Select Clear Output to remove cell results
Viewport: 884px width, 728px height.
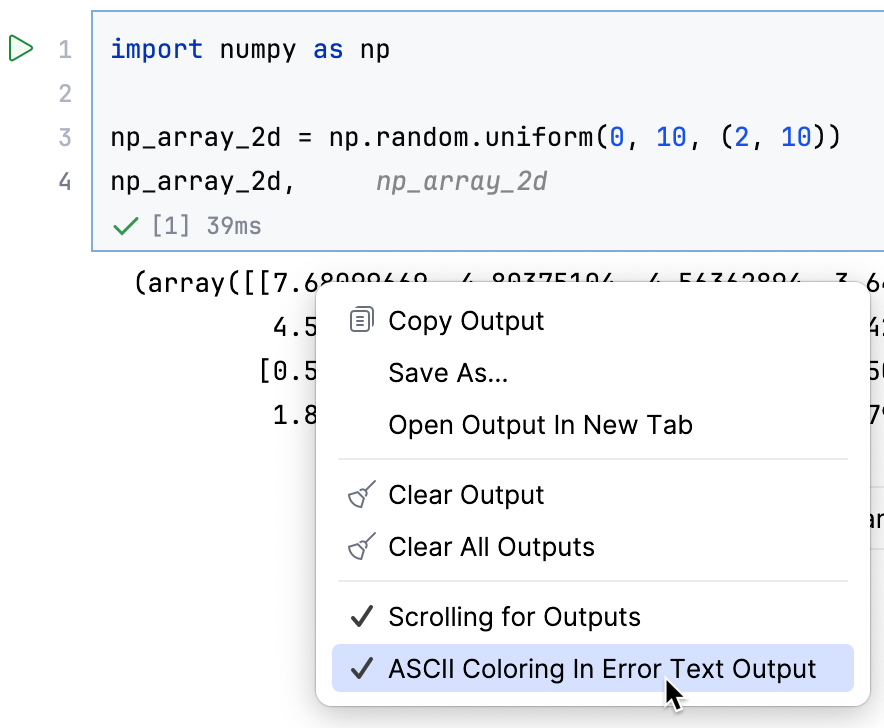466,494
